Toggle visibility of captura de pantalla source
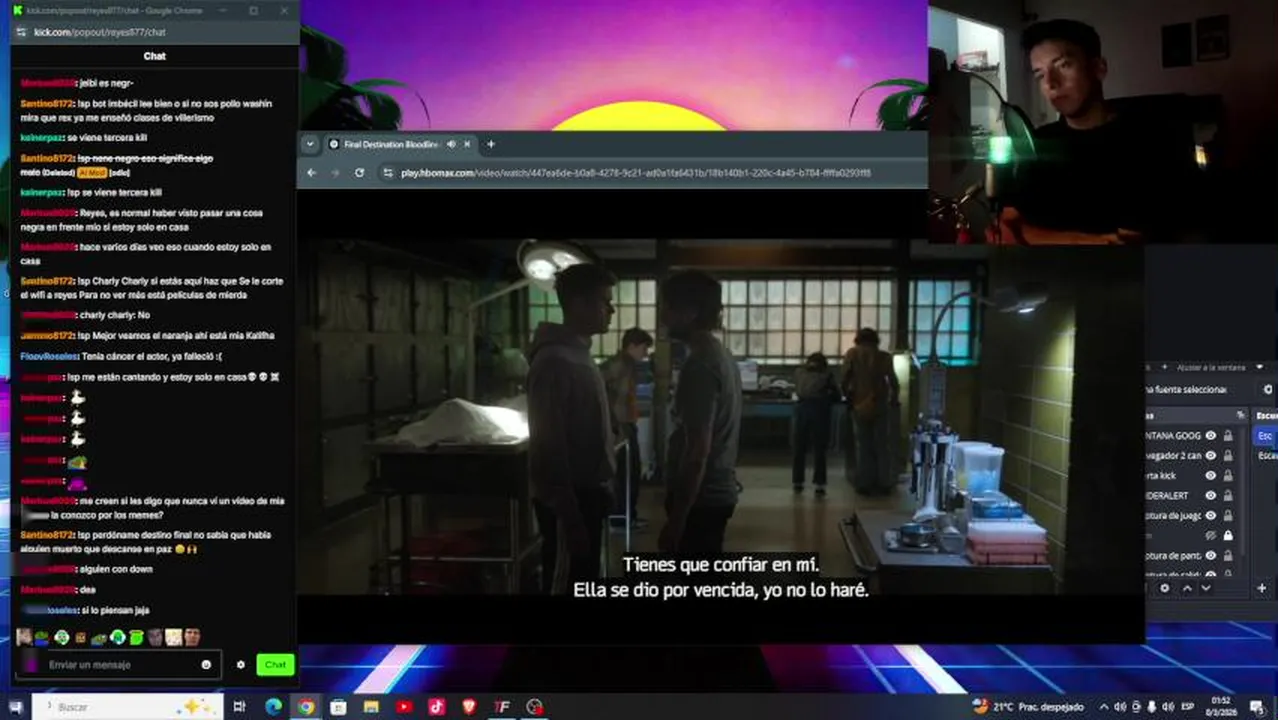Screen dimensions: 1278x720 (x=1211, y=556)
